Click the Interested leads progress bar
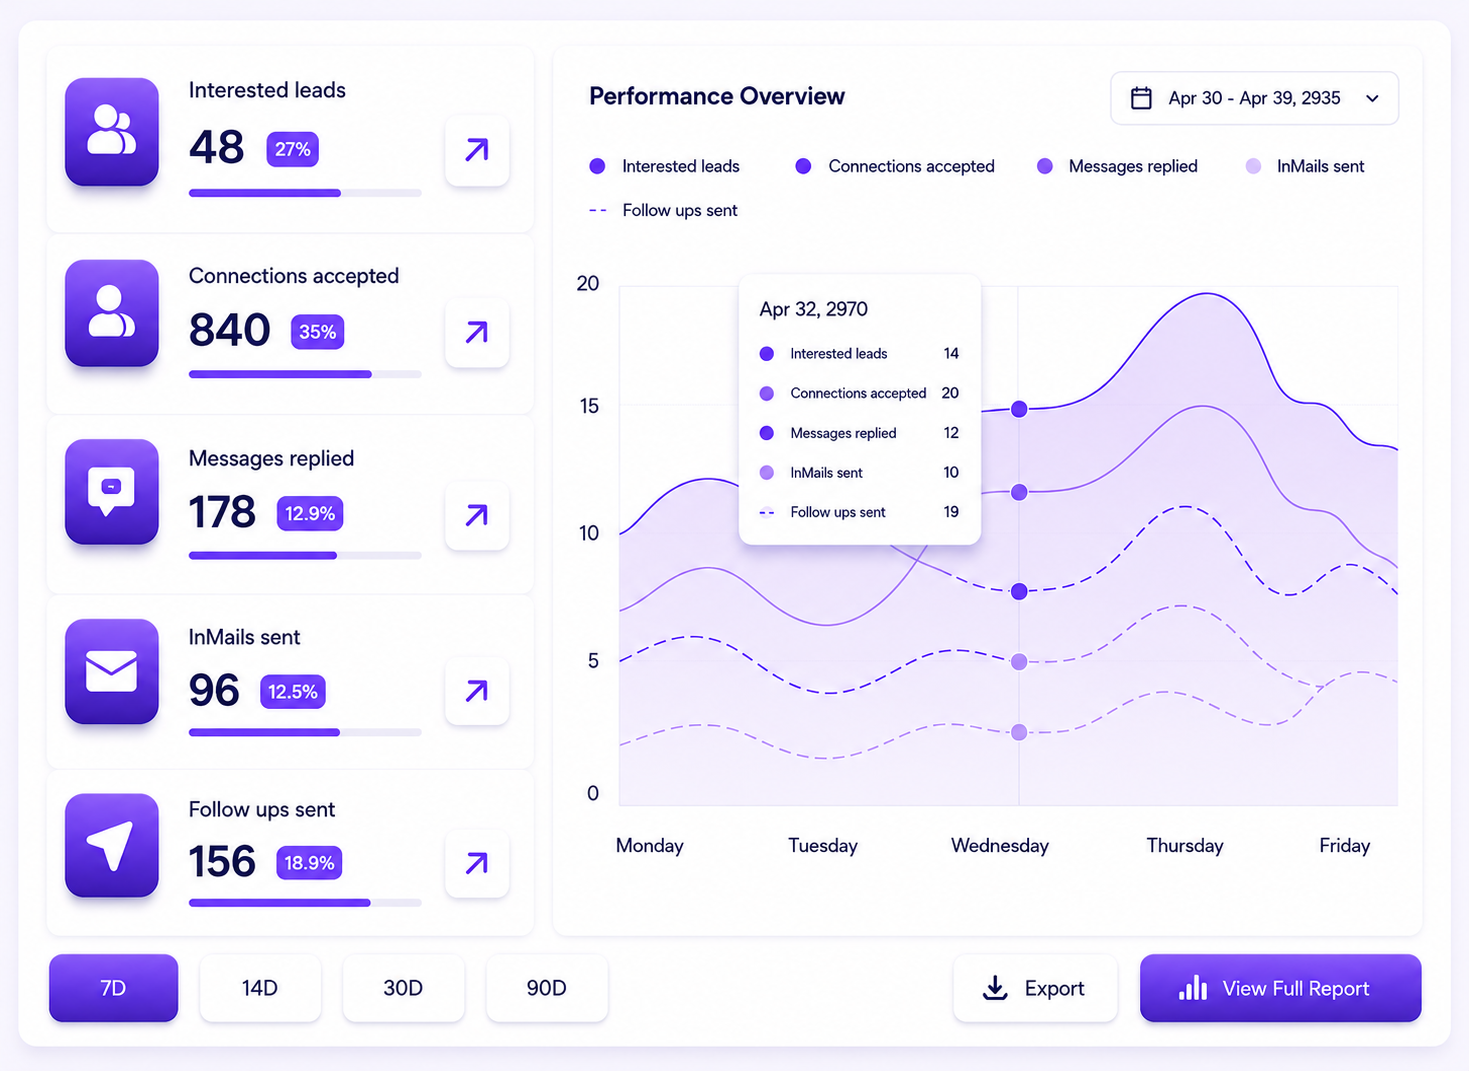This screenshot has width=1469, height=1071. 305,193
